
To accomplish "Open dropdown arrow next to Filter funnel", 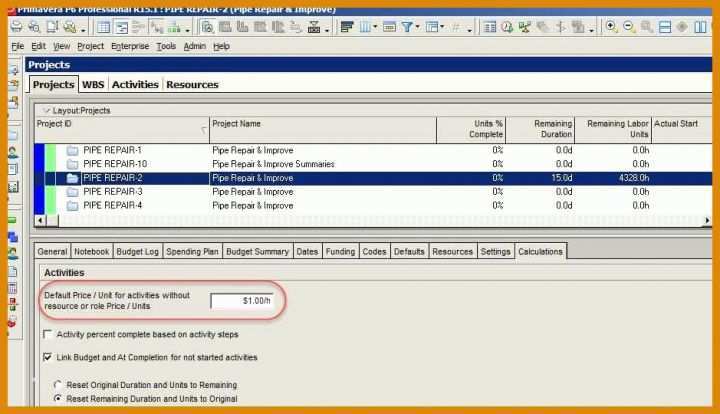I will [417, 27].
